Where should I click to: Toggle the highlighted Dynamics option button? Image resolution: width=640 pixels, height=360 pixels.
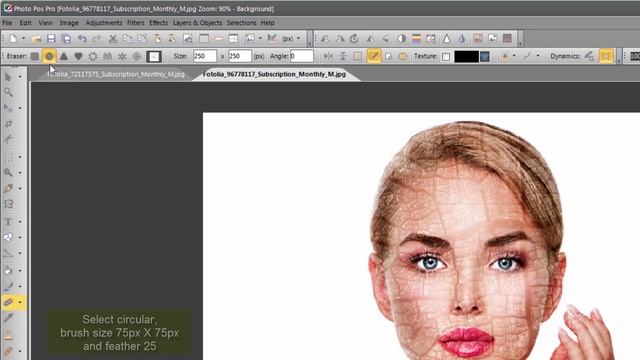pyautogui.click(x=606, y=56)
